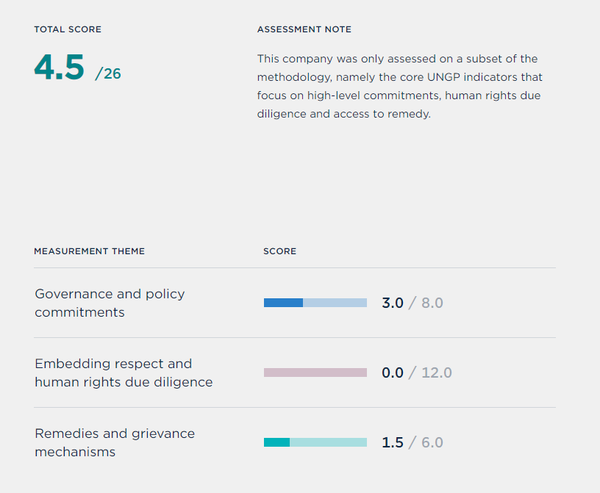Click the 12.0 maximum score text
This screenshot has height=493, width=600.
[434, 373]
